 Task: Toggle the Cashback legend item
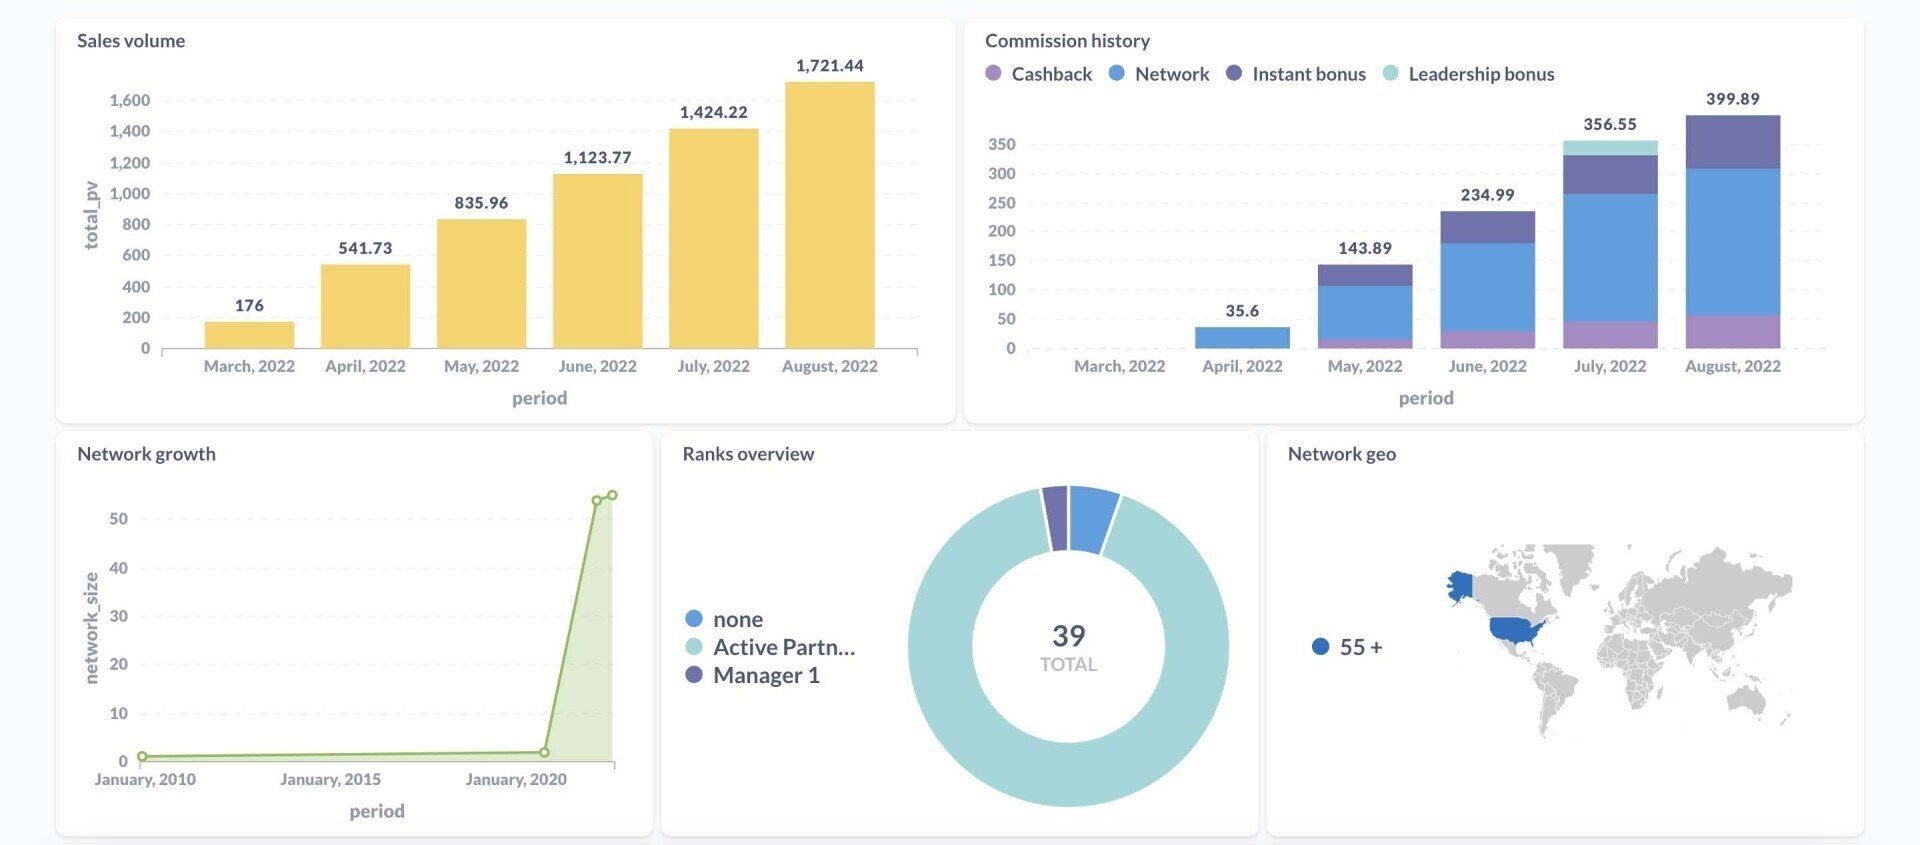(x=1039, y=74)
